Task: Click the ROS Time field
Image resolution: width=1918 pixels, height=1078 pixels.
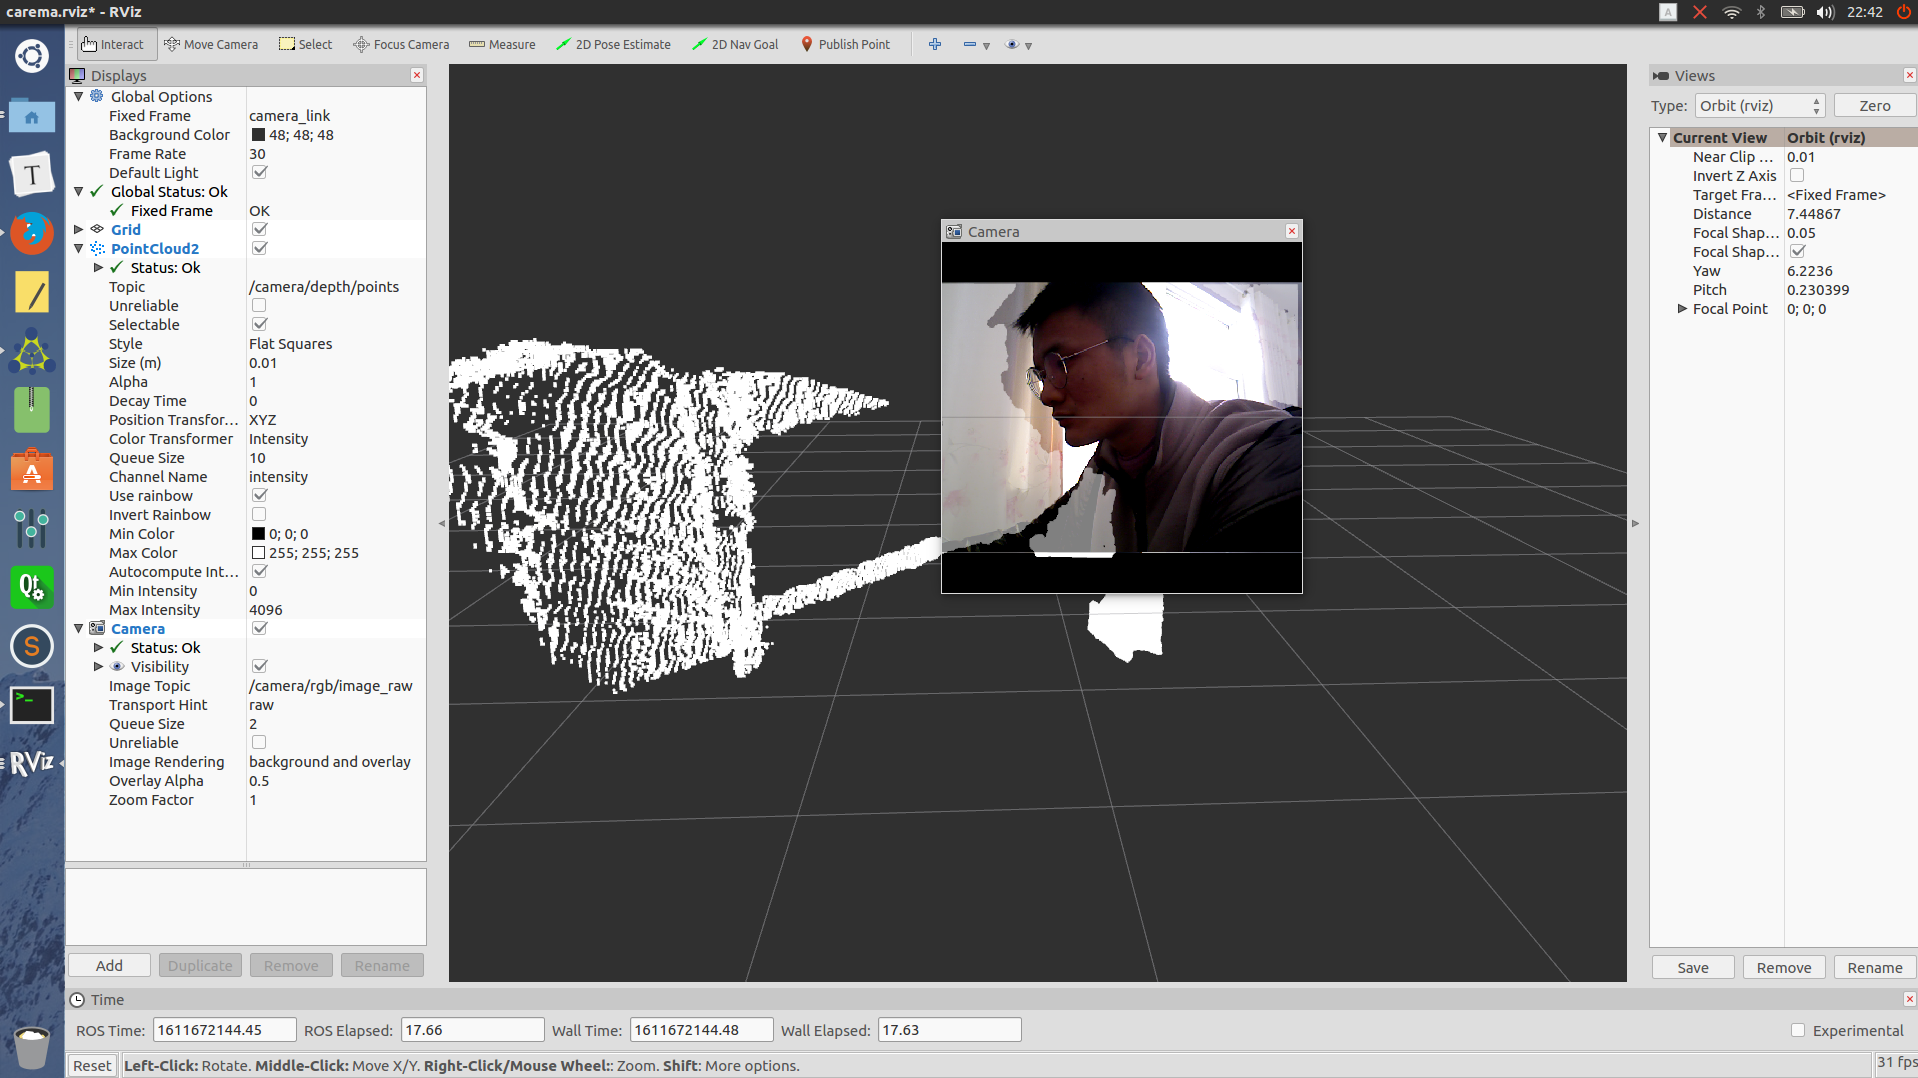Action: point(224,1030)
